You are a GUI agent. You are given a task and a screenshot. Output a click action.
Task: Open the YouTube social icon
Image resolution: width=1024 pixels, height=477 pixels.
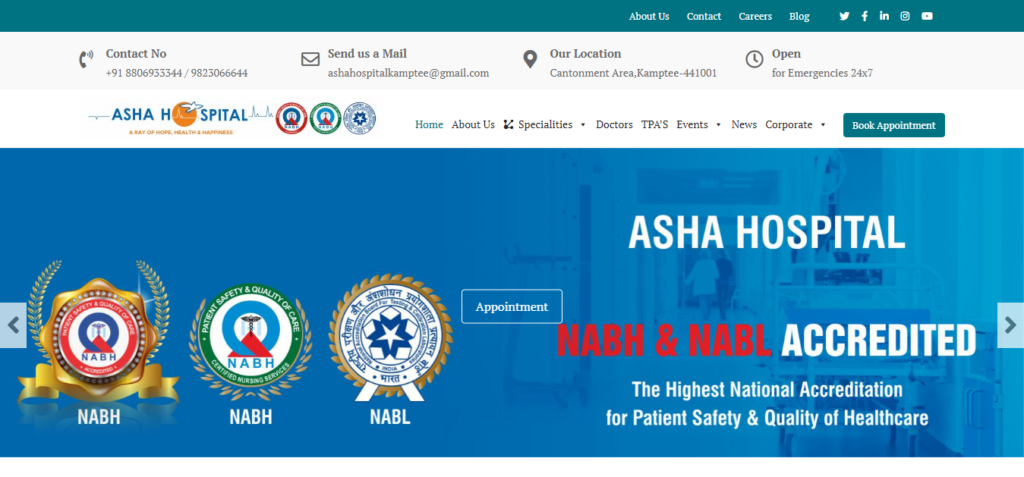[x=927, y=16]
